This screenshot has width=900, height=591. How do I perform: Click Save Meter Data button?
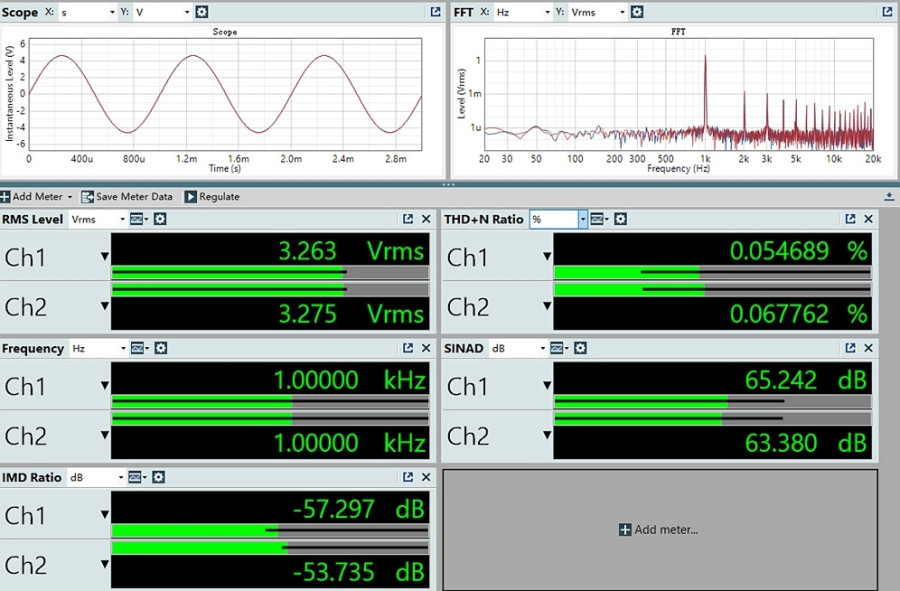coord(127,197)
